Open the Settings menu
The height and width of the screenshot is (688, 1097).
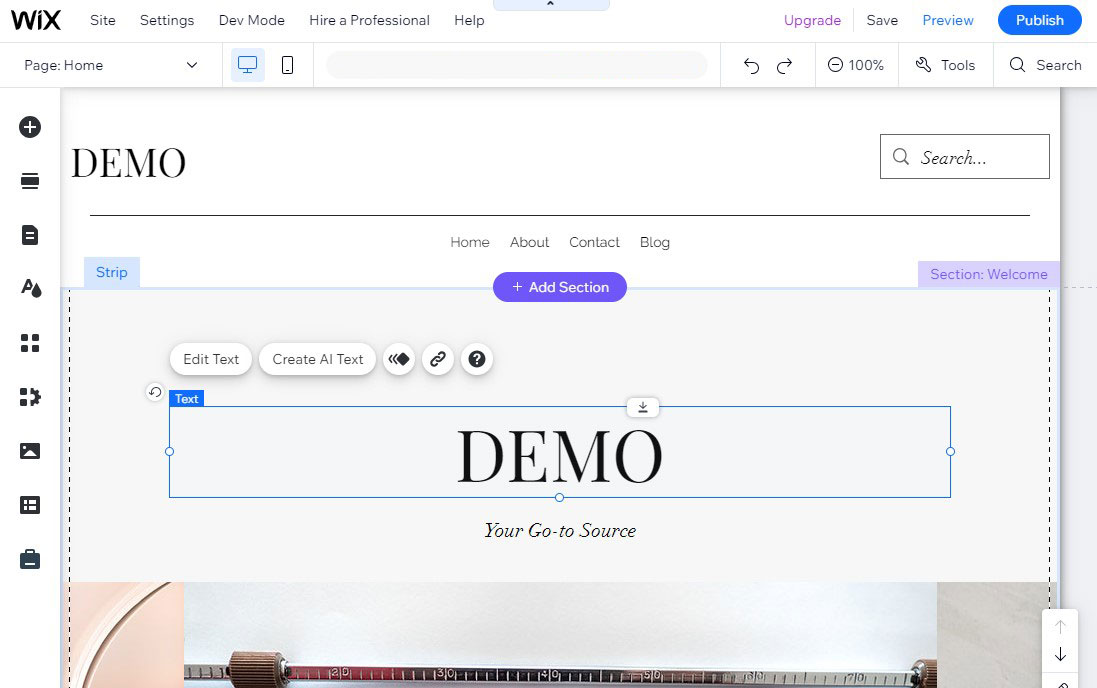pyautogui.click(x=167, y=20)
